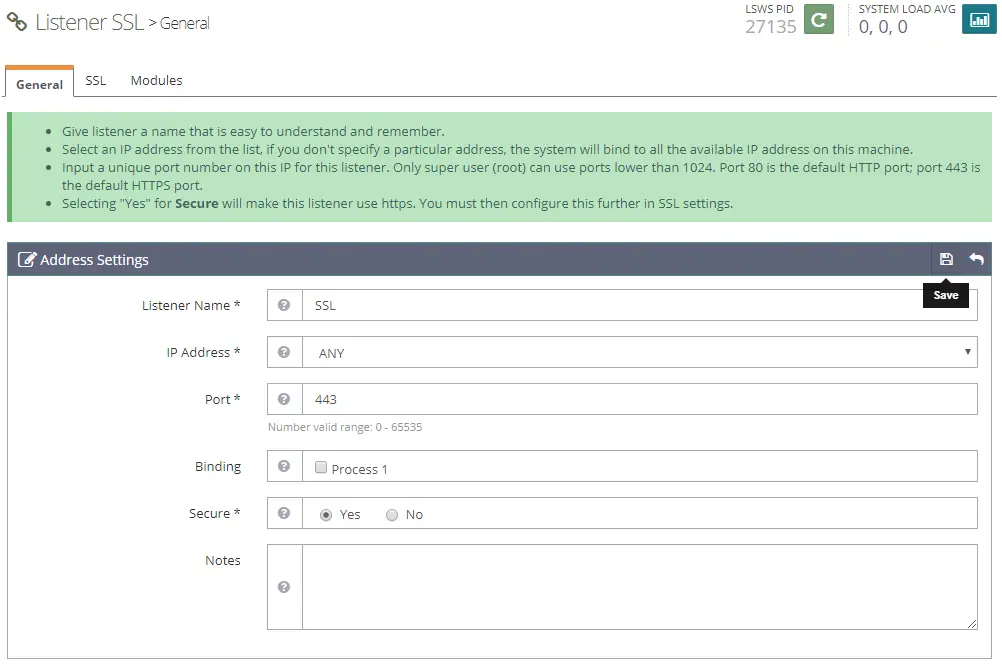Click the back arrow icon in Address Settings
This screenshot has width=1002, height=669.
pyautogui.click(x=976, y=259)
